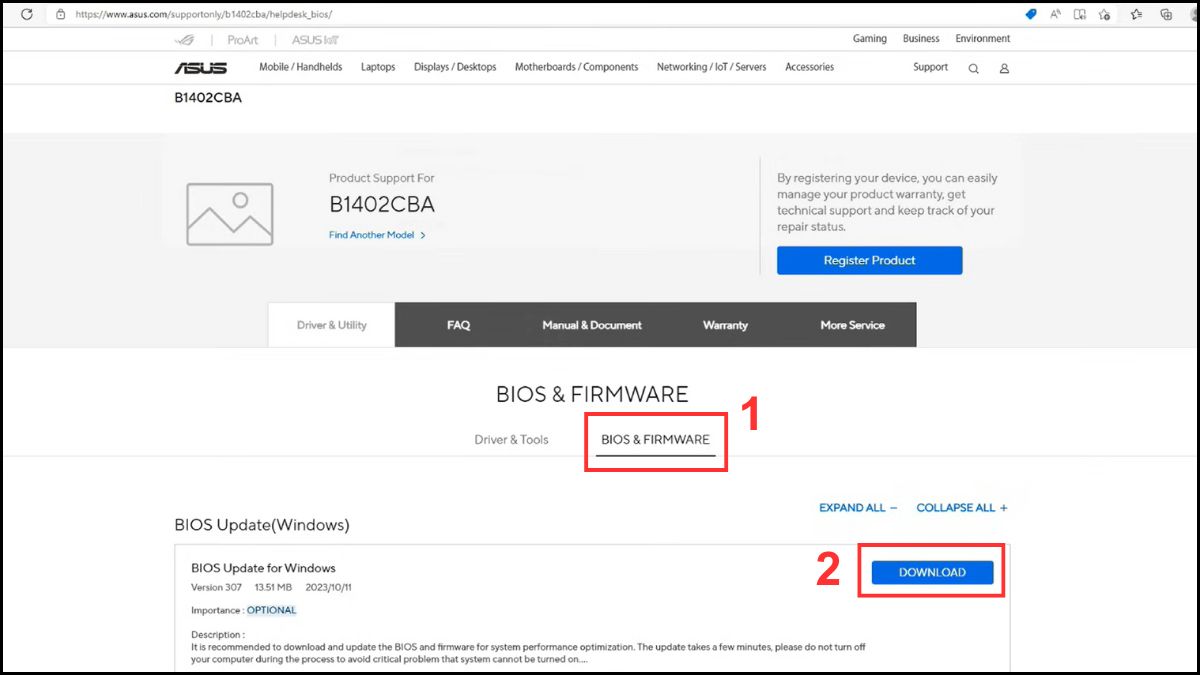
Task: Switch to the FAQ tab
Action: coord(458,325)
